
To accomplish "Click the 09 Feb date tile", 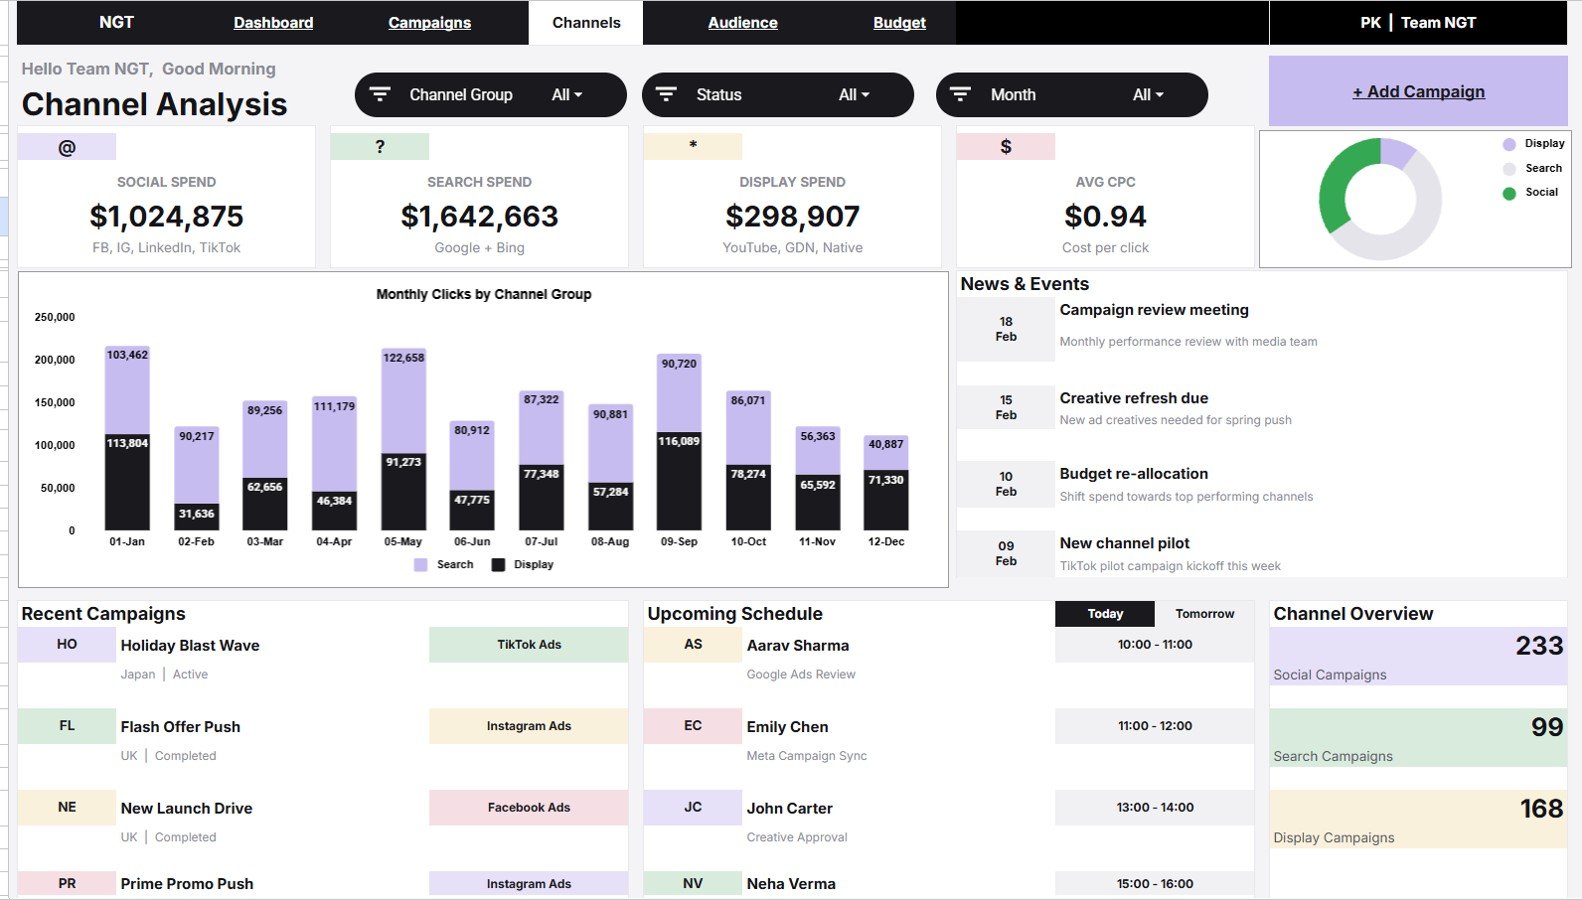I will tap(1006, 553).
